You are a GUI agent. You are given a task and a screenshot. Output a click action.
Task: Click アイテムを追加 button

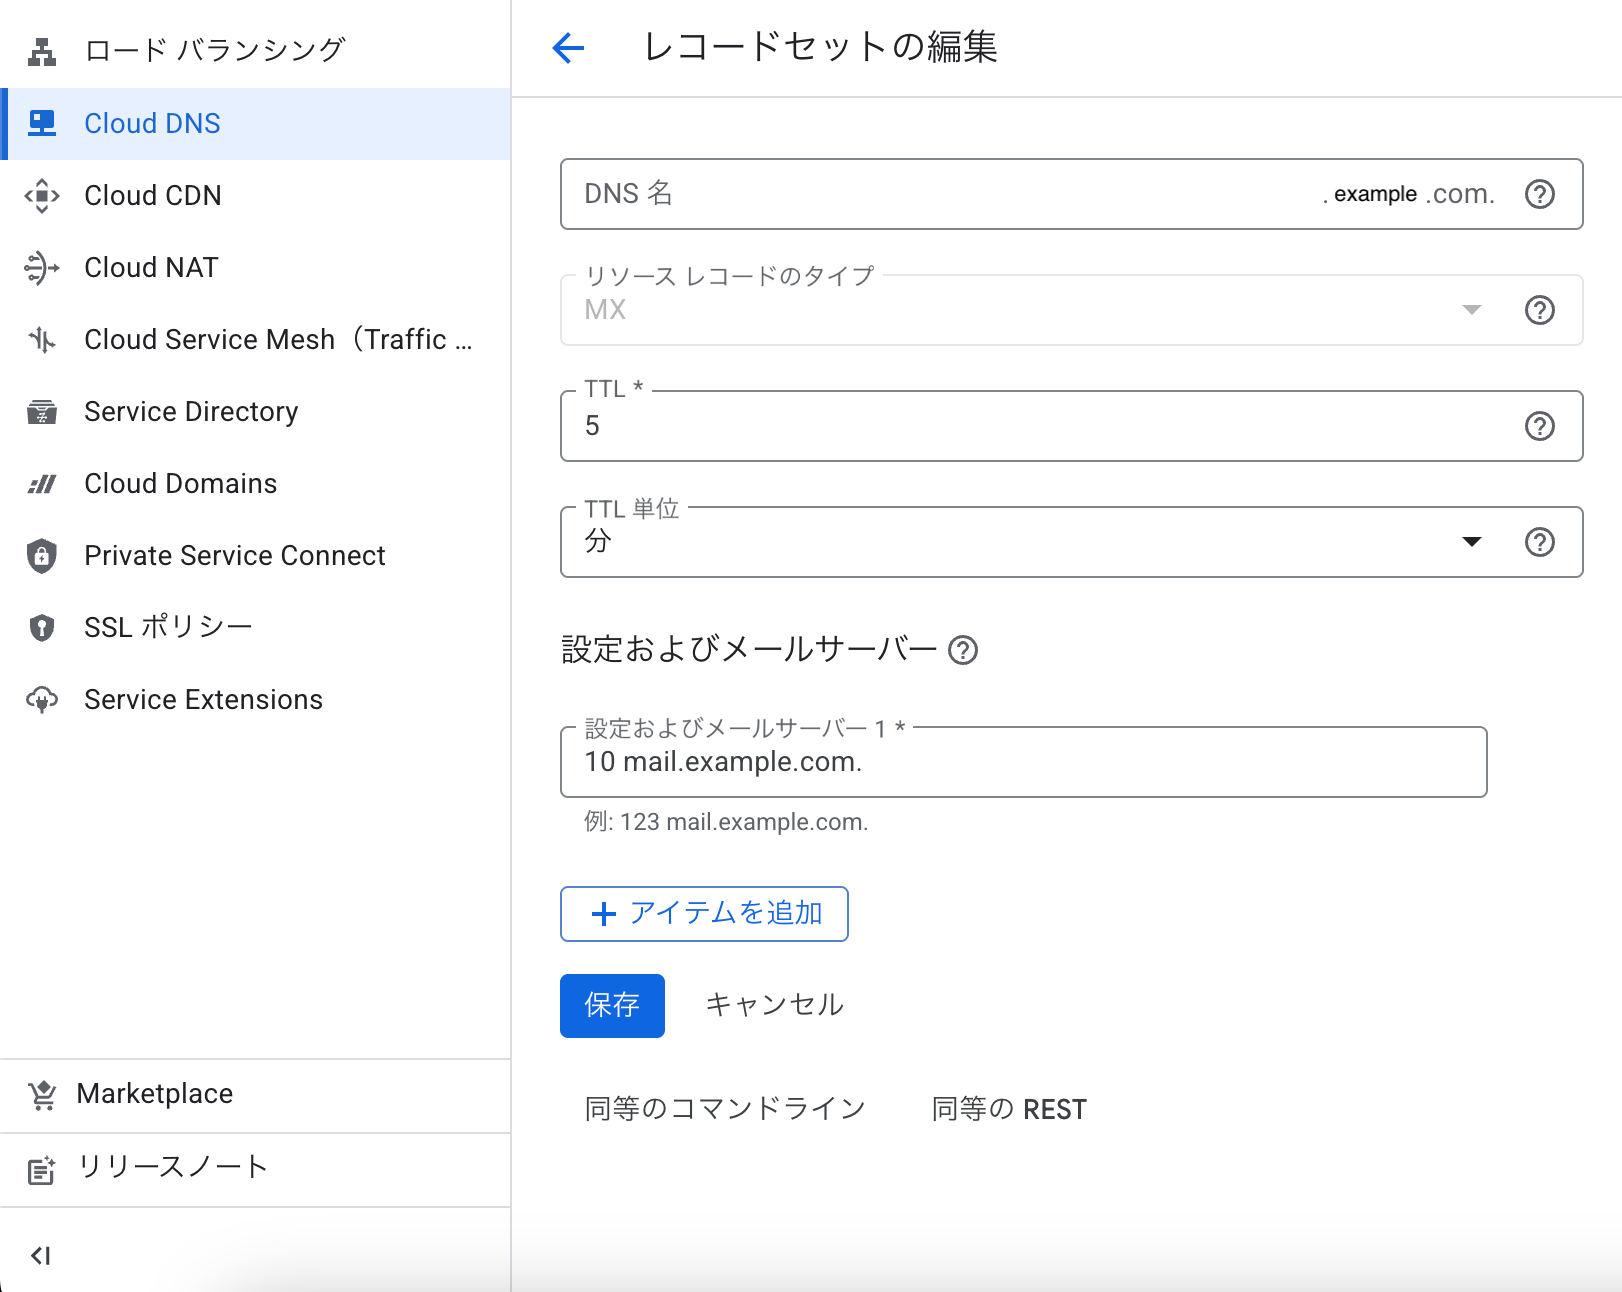click(x=704, y=914)
